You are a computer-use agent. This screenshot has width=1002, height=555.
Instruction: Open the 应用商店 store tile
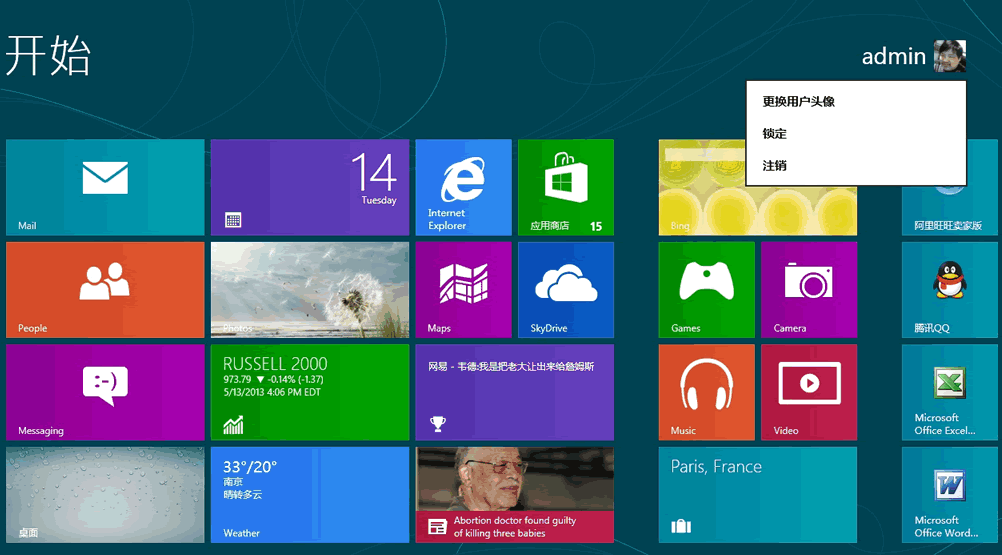566,187
